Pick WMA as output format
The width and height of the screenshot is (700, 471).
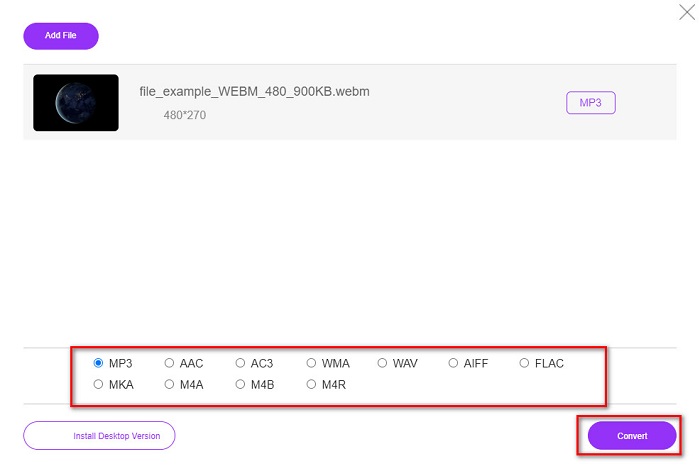(312, 363)
